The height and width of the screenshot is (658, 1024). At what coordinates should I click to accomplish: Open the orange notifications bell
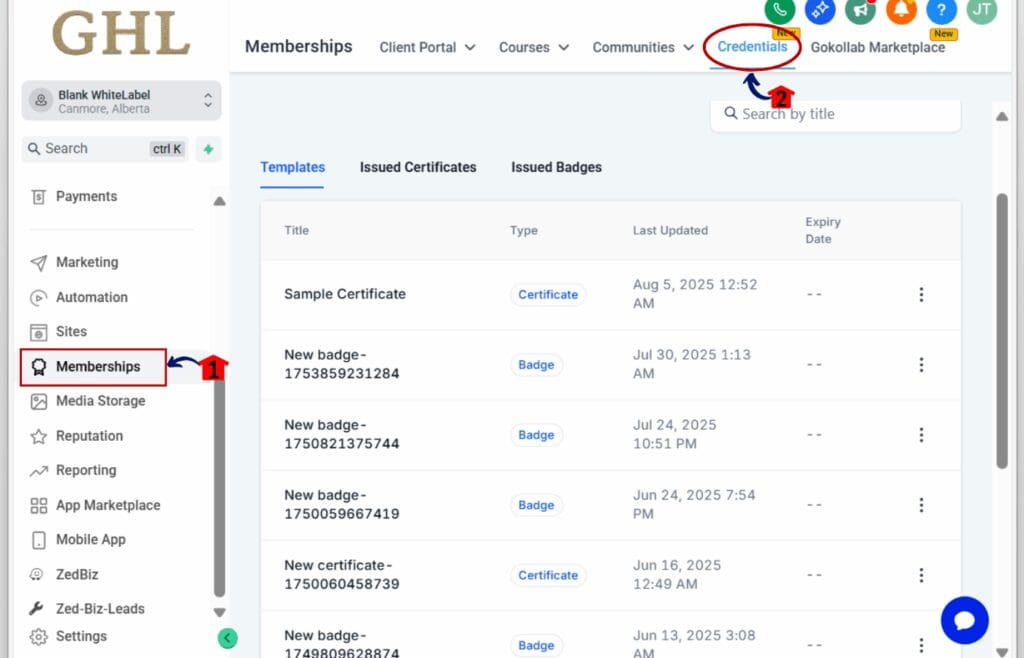click(x=901, y=9)
